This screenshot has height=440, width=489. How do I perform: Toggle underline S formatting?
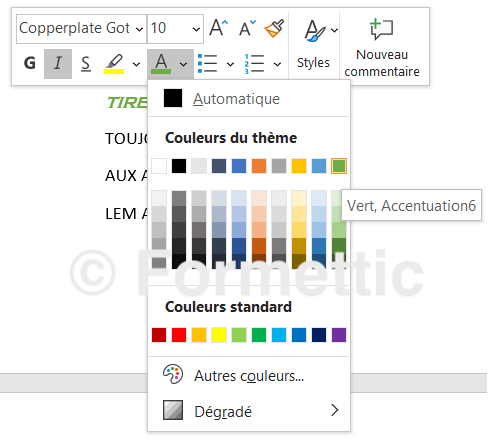tap(86, 63)
